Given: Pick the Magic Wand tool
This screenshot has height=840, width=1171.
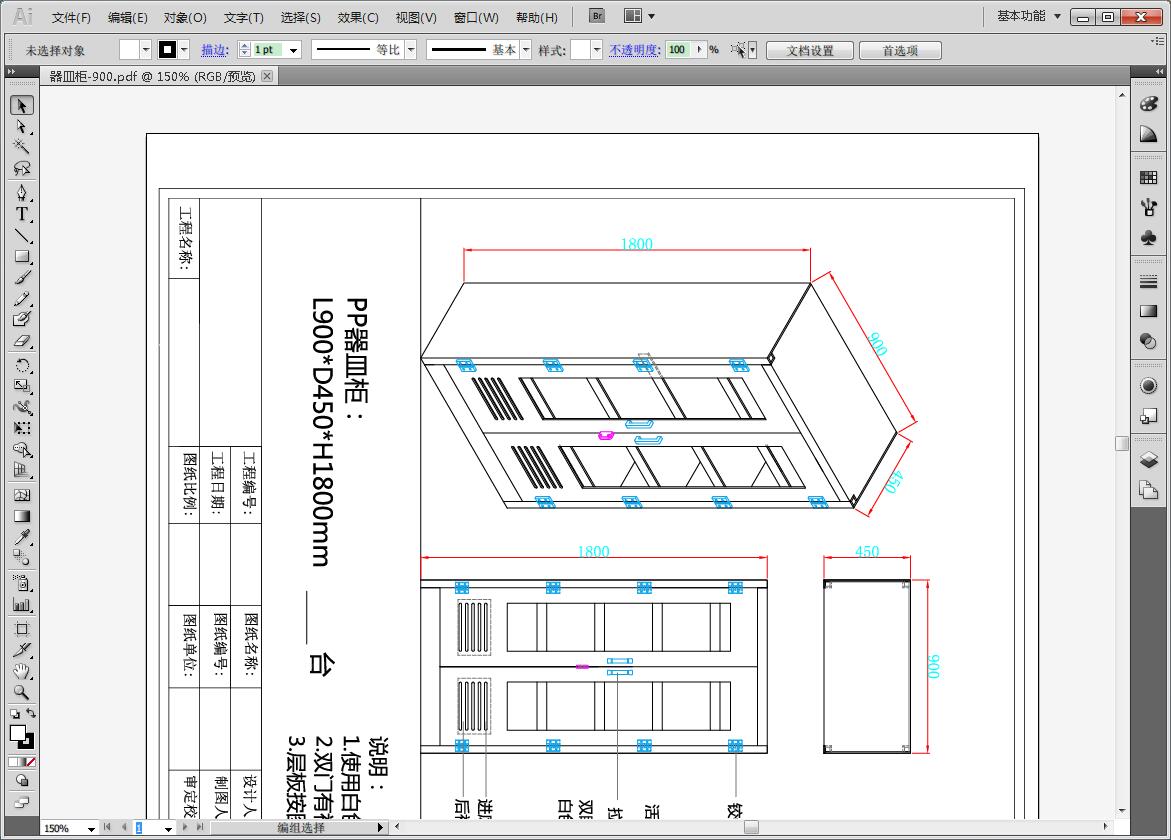Looking at the screenshot, I should click(21, 147).
